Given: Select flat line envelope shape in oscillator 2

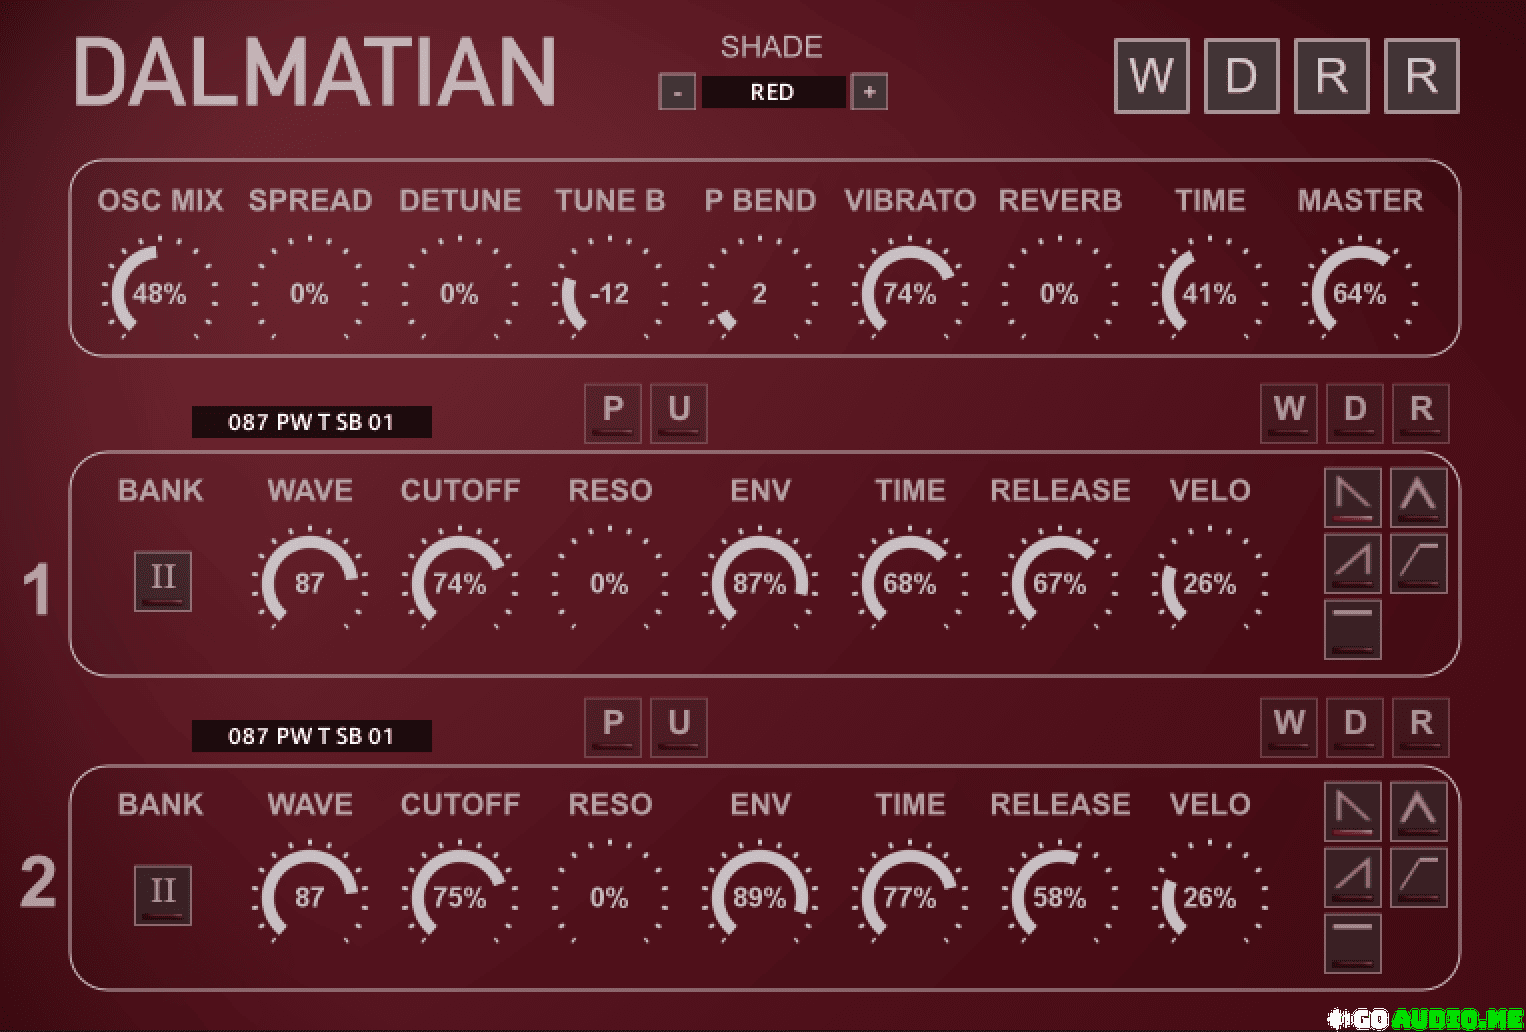Looking at the screenshot, I should coord(1352,942).
